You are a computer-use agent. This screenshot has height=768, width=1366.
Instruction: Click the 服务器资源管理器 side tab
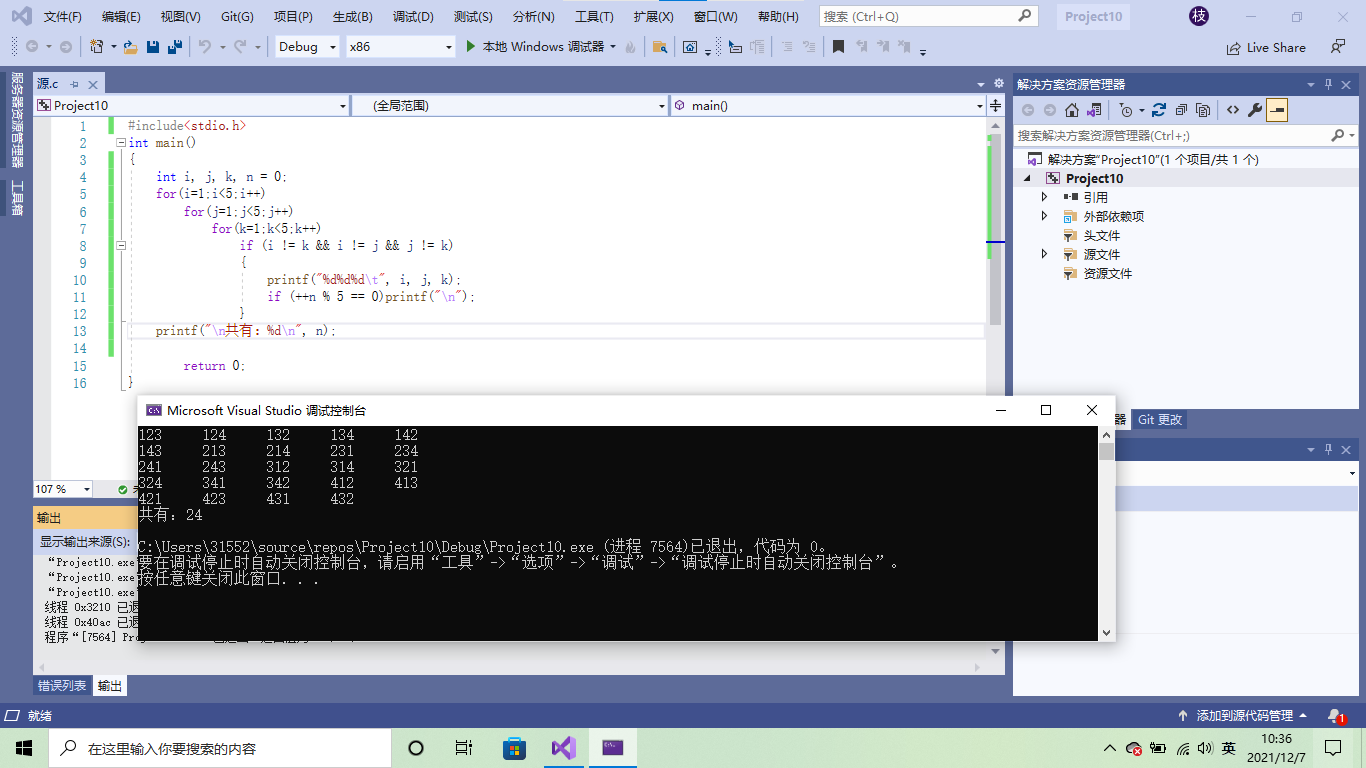point(16,119)
